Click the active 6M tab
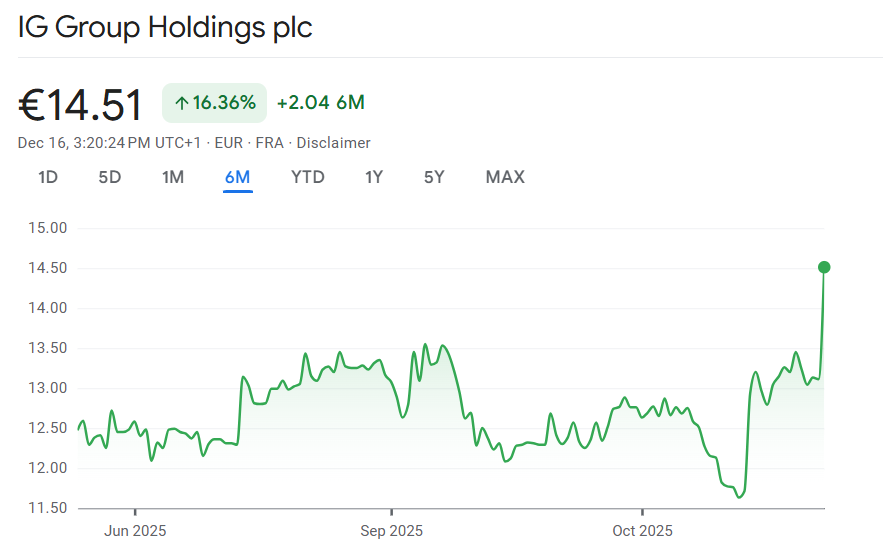This screenshot has height=549, width=883. coord(237,177)
